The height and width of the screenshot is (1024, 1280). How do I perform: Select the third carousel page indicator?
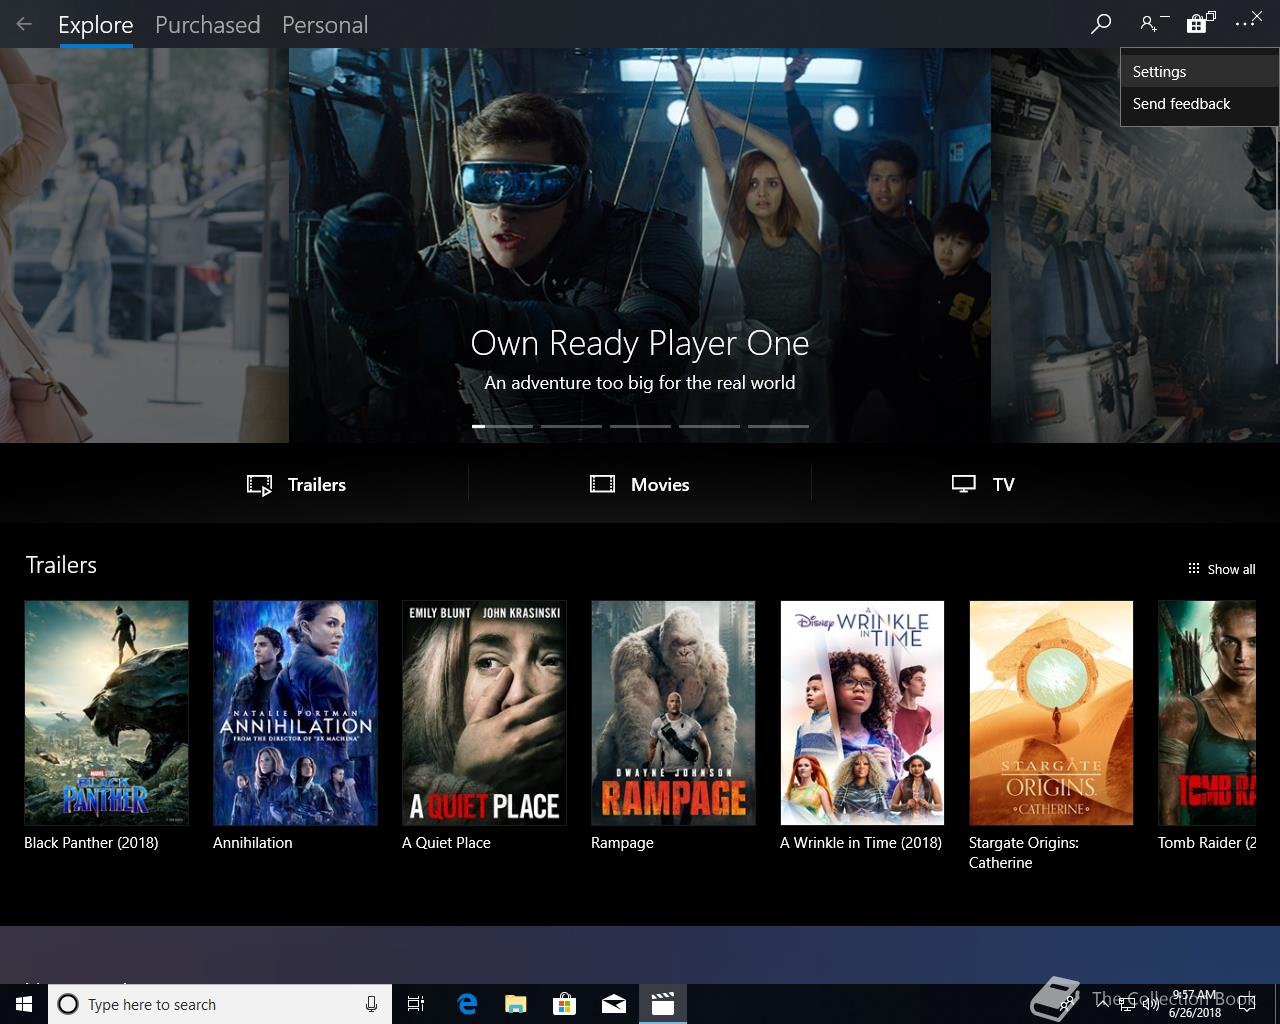pos(640,426)
